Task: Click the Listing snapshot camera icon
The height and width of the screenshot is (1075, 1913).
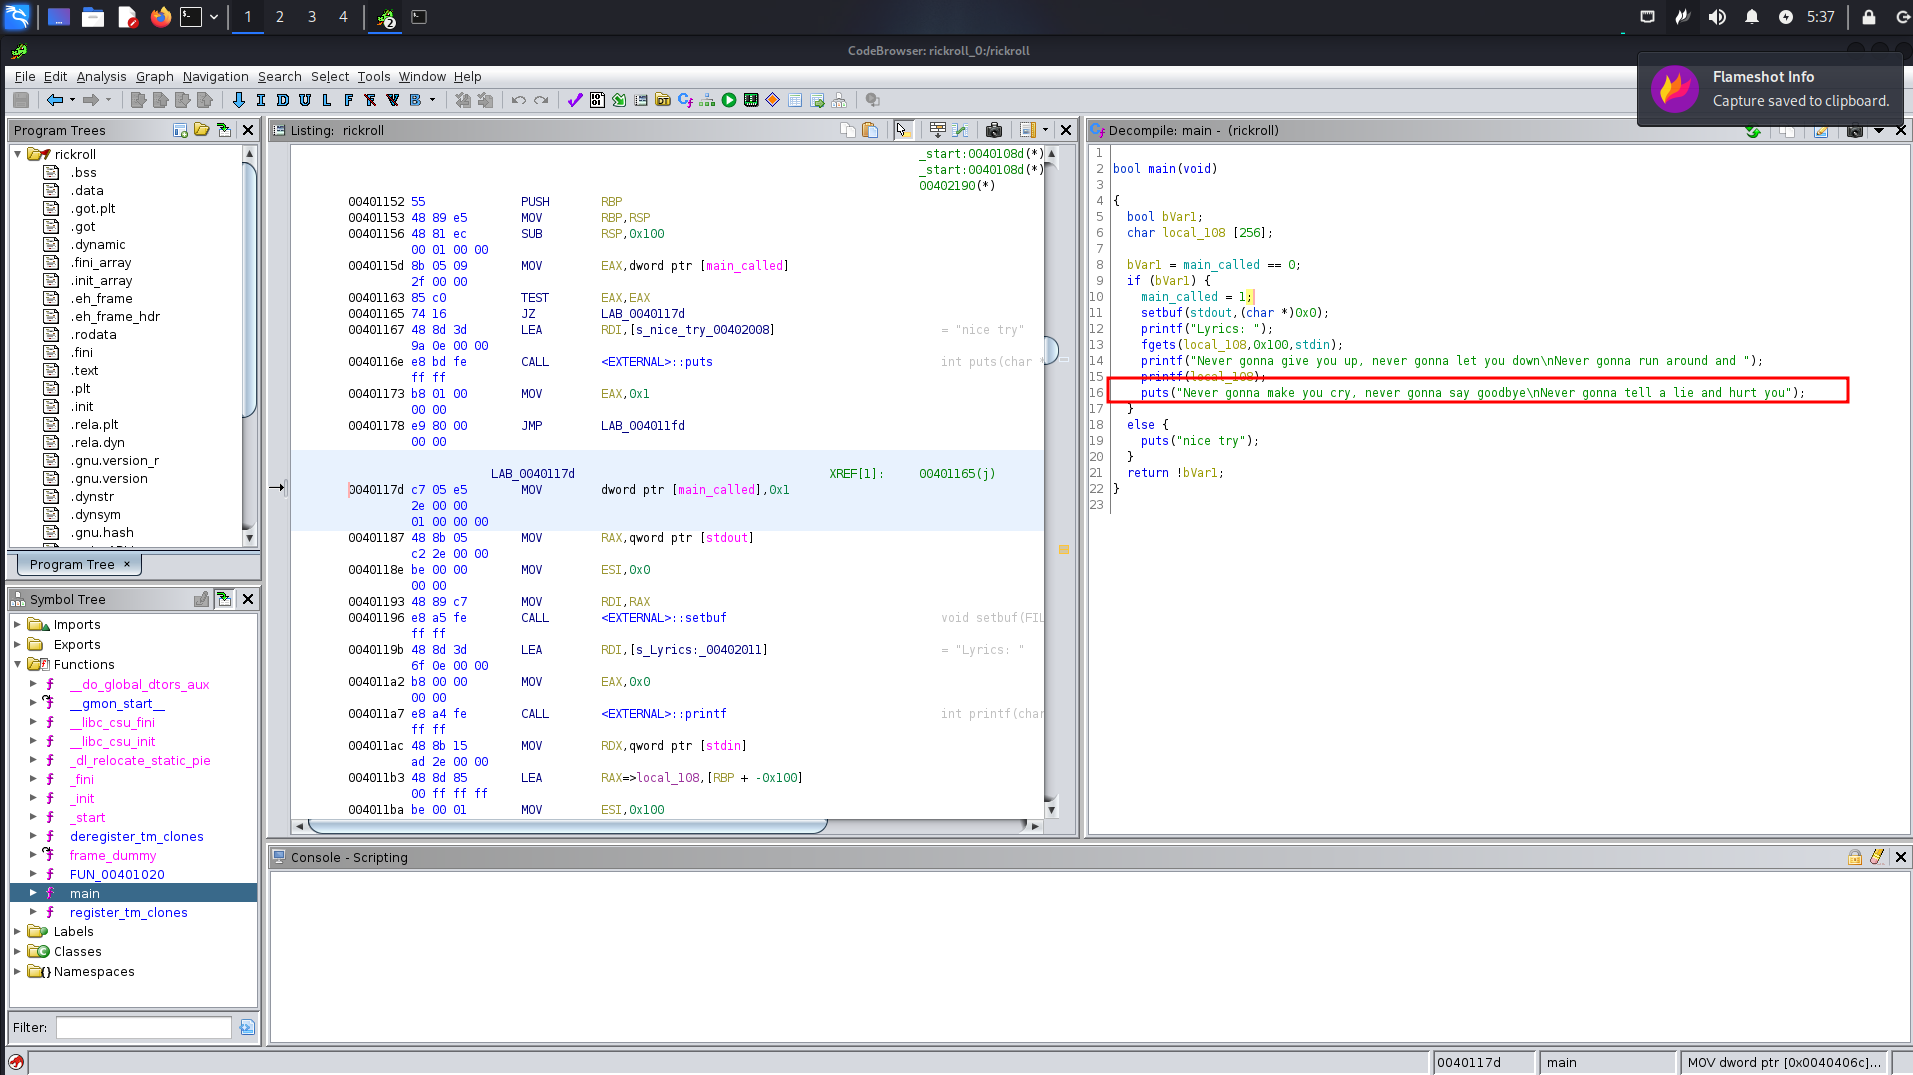Action: point(993,130)
